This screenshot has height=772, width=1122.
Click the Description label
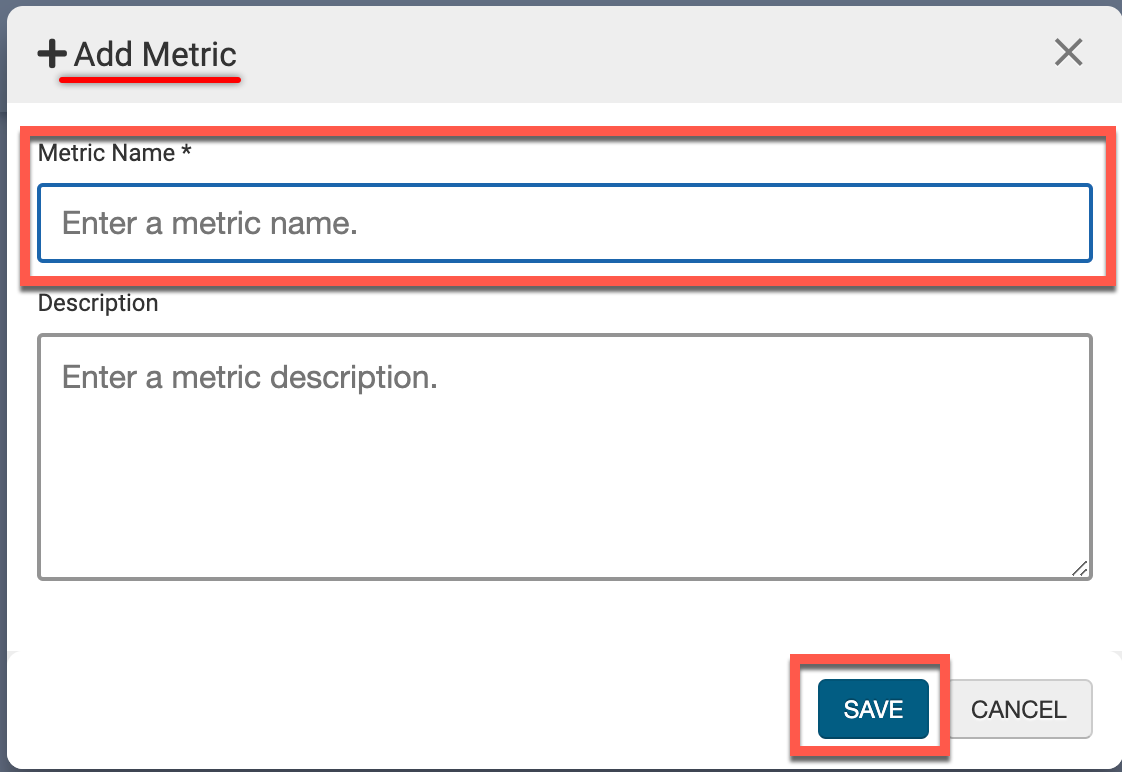(x=98, y=303)
